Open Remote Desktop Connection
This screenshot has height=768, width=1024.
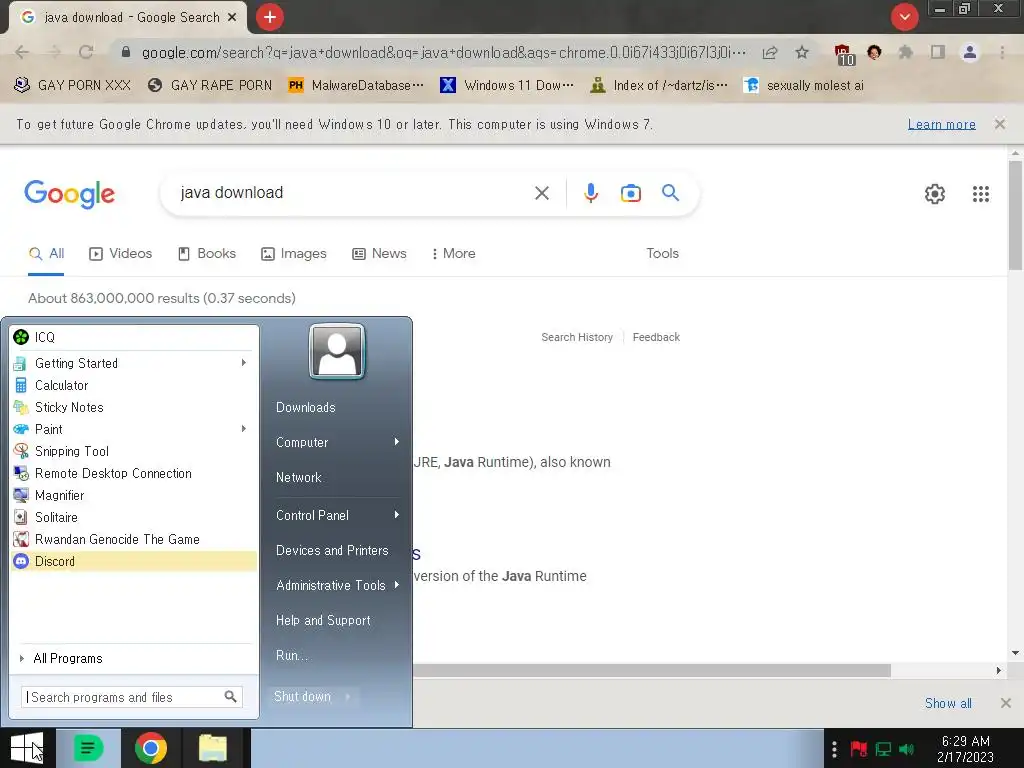pyautogui.click(x=134, y=473)
